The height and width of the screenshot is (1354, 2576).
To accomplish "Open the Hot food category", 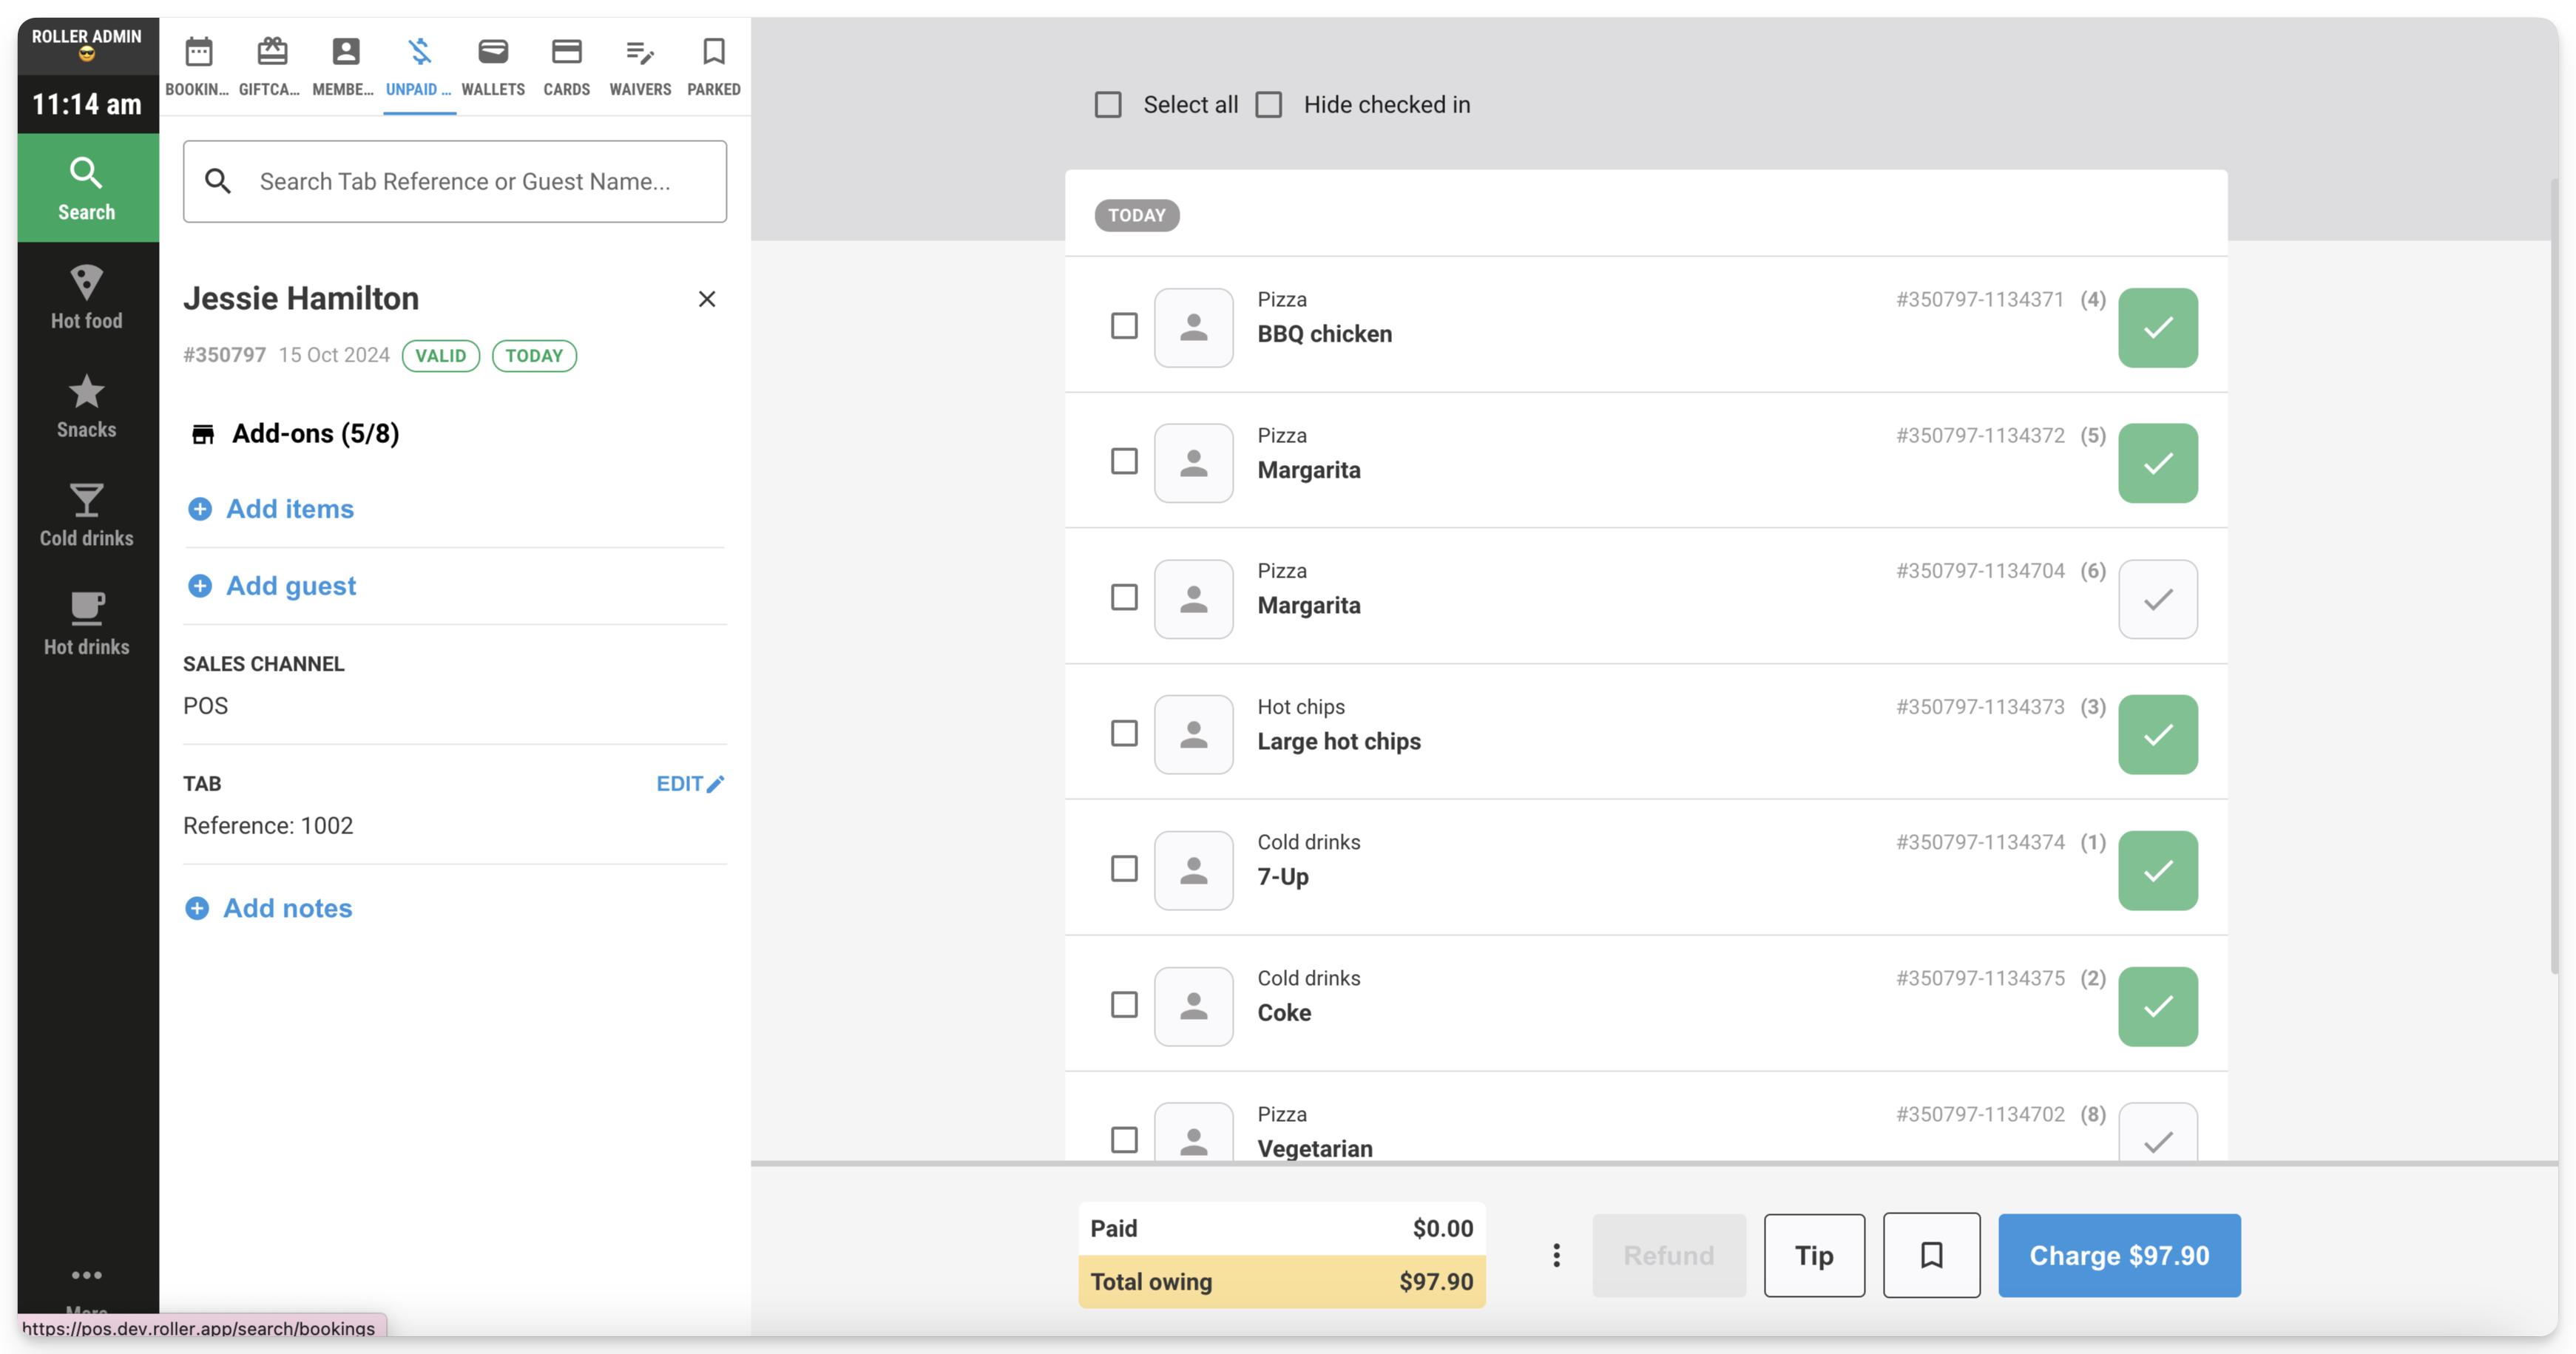I will (87, 297).
